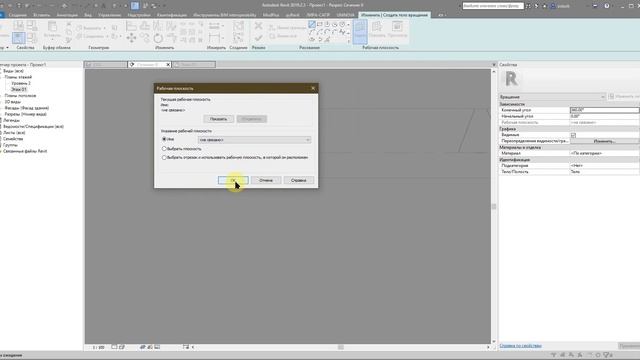The width and height of the screenshot is (640, 360).
Task: Click the green checkmark Finish mode icon
Action: pos(258,38)
